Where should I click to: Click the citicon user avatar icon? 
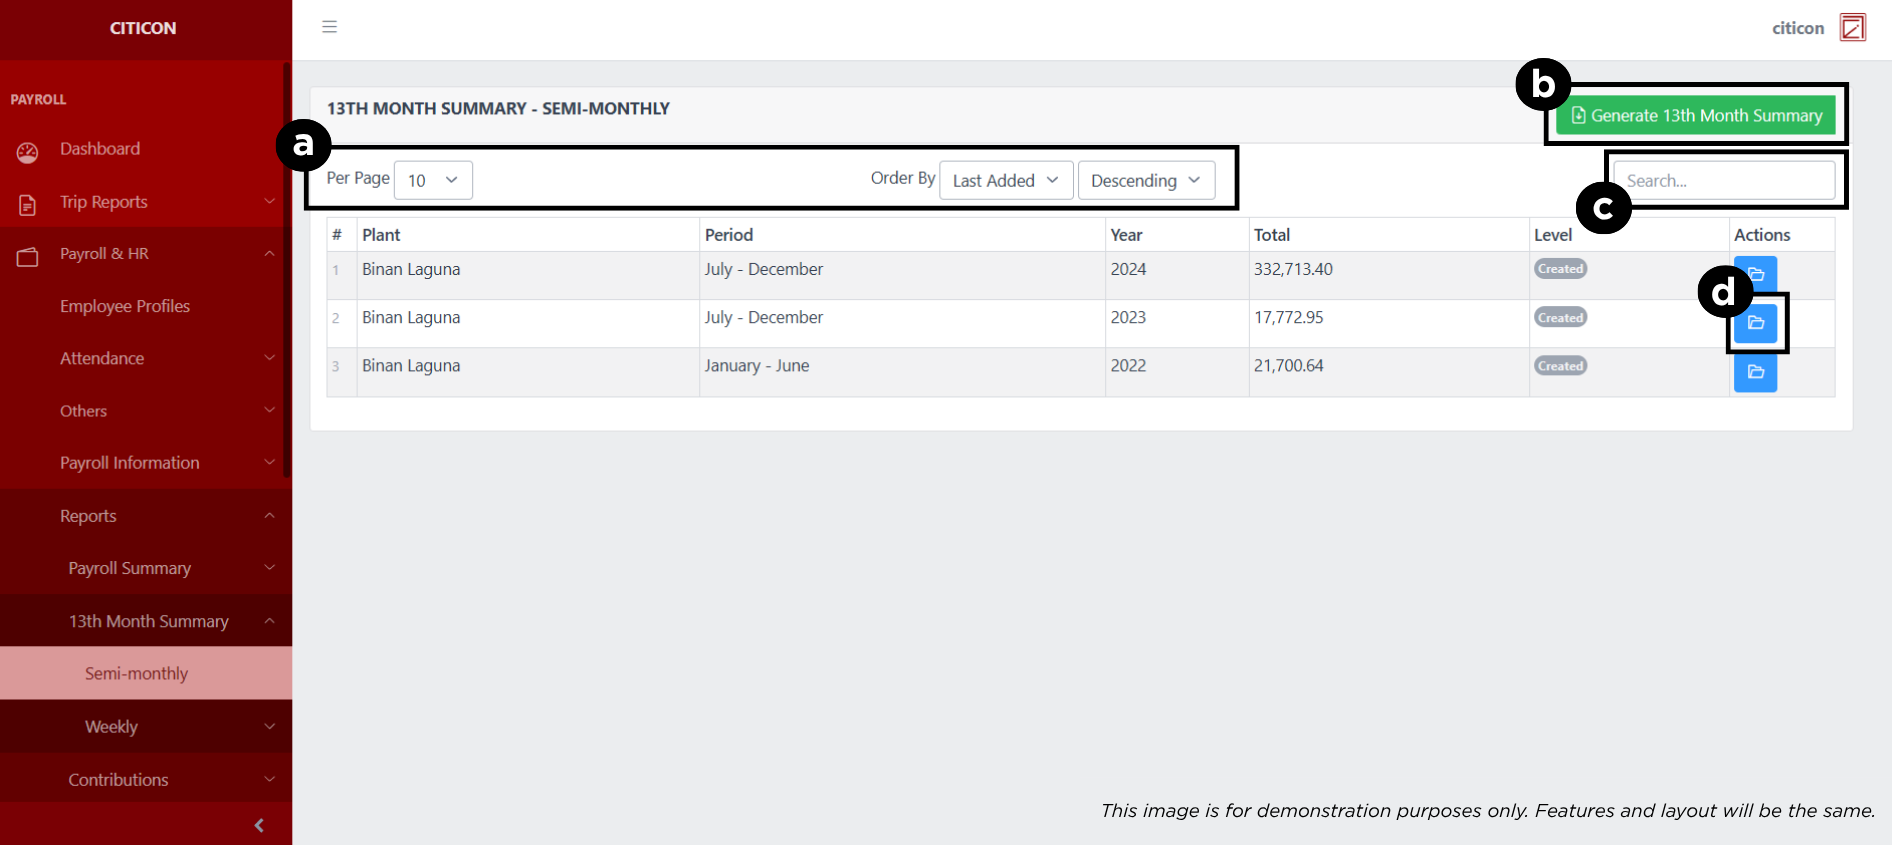[x=1852, y=28]
